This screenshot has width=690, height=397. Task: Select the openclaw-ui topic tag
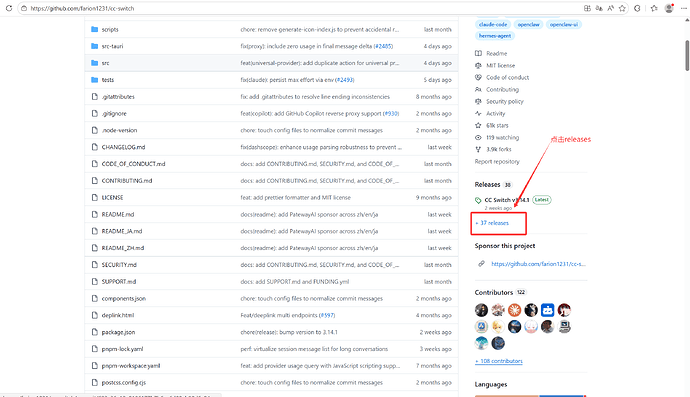click(564, 25)
